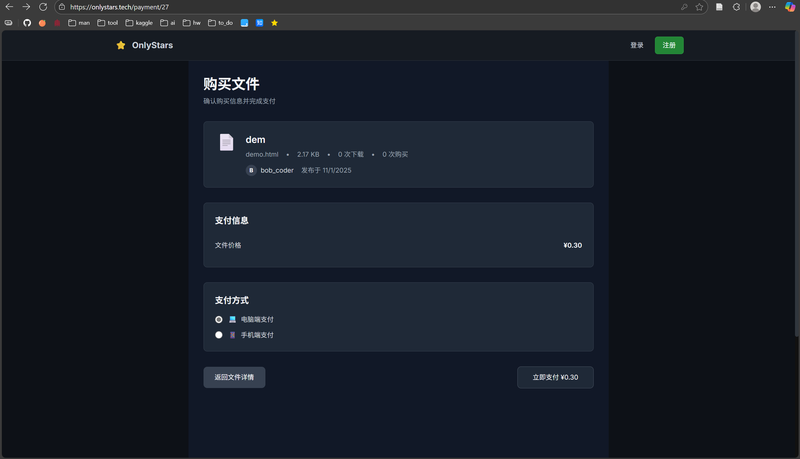Open the hw bookmarks folder
This screenshot has height=459, width=800.
click(x=191, y=23)
